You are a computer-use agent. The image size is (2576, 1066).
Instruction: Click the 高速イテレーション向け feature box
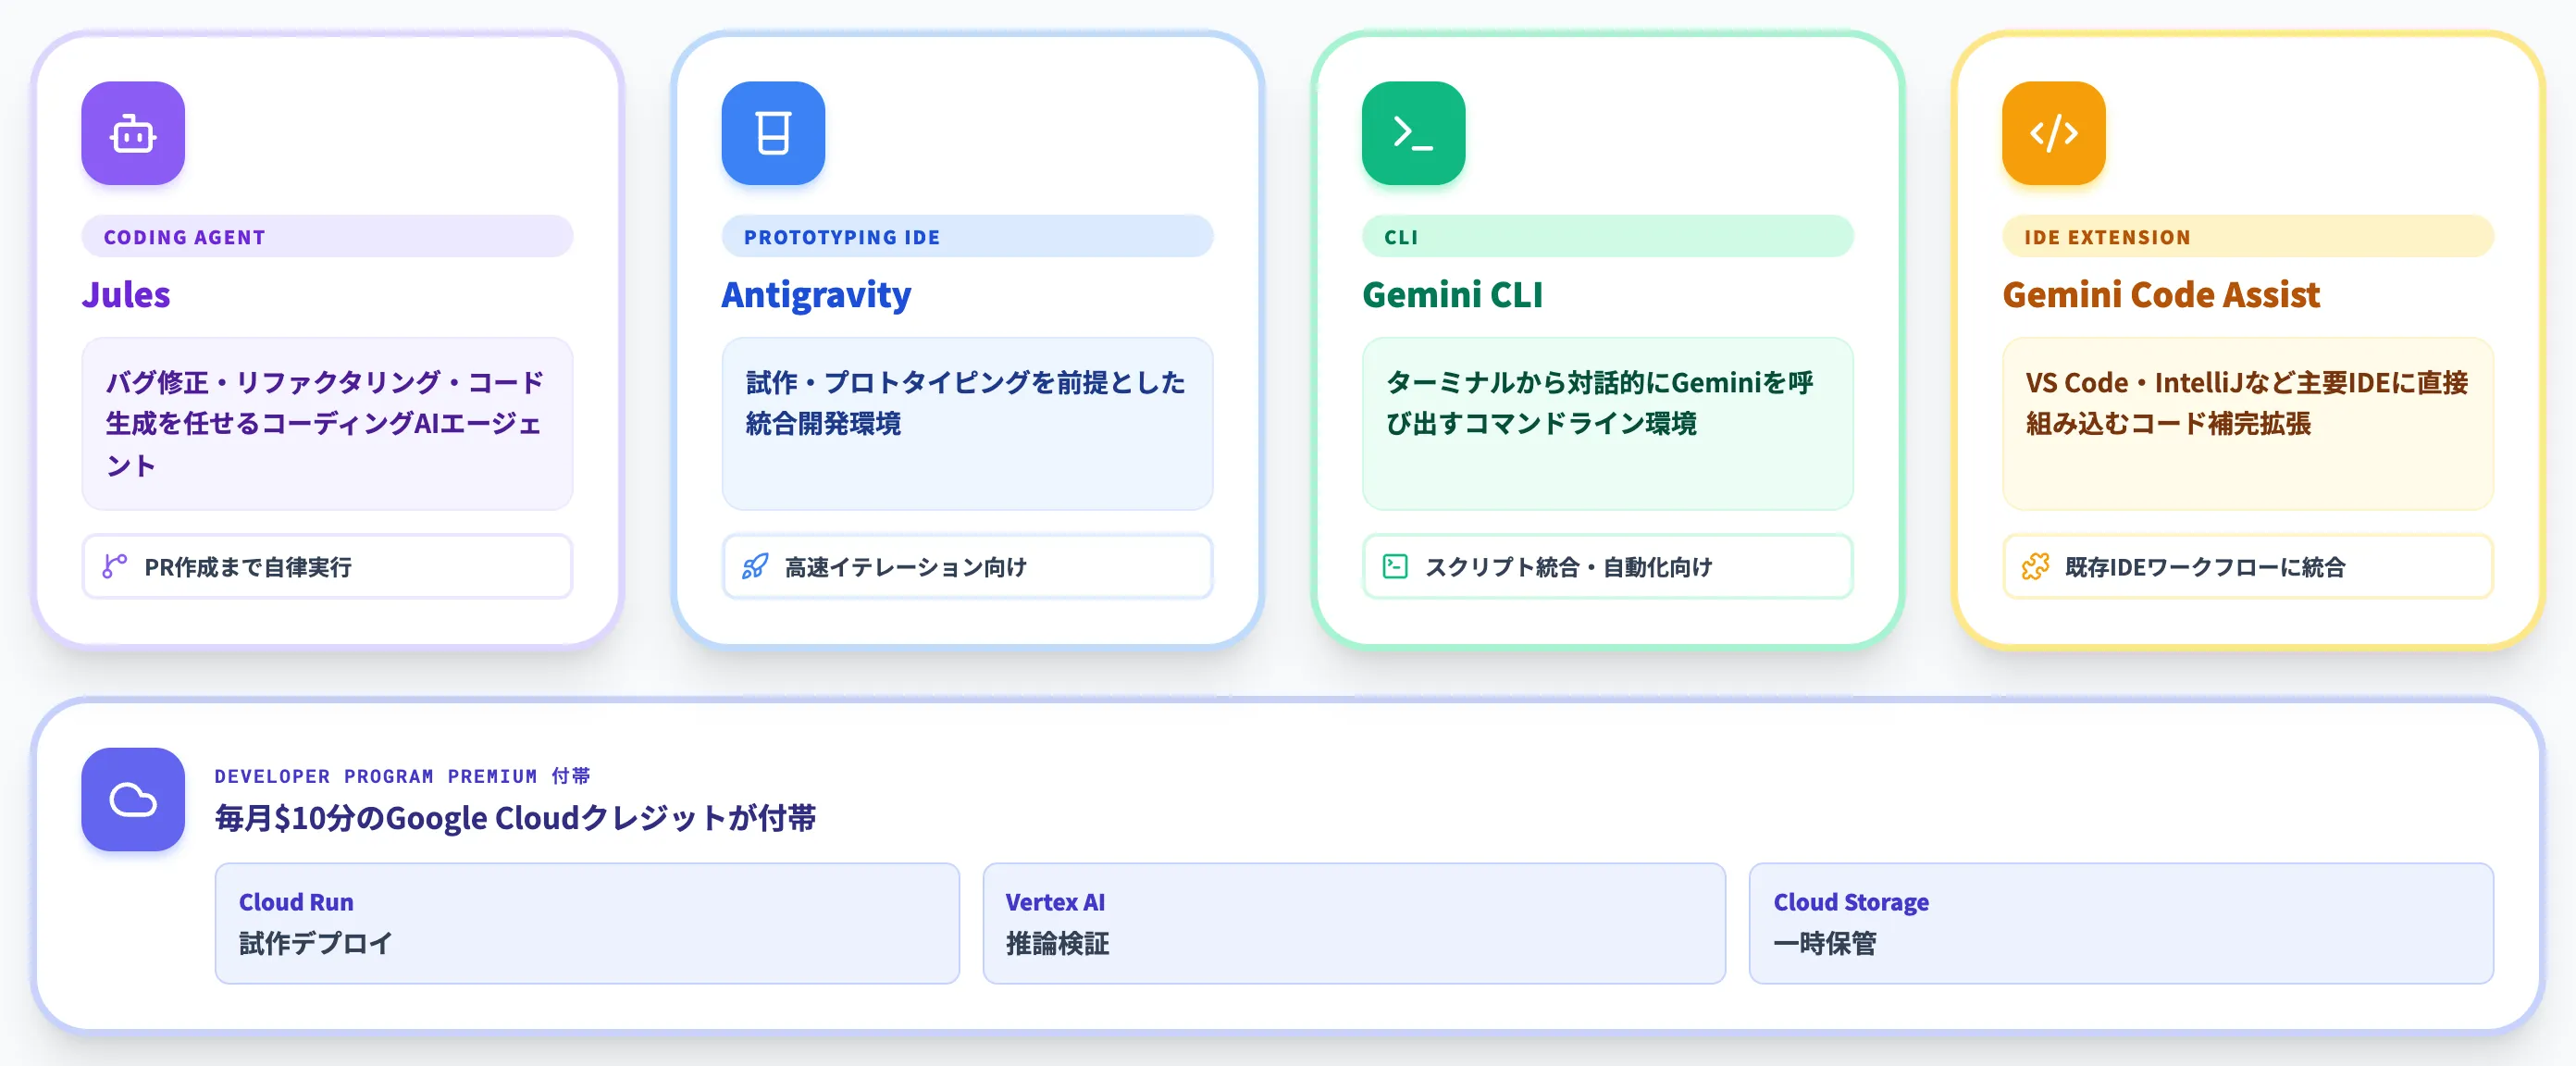coord(967,566)
